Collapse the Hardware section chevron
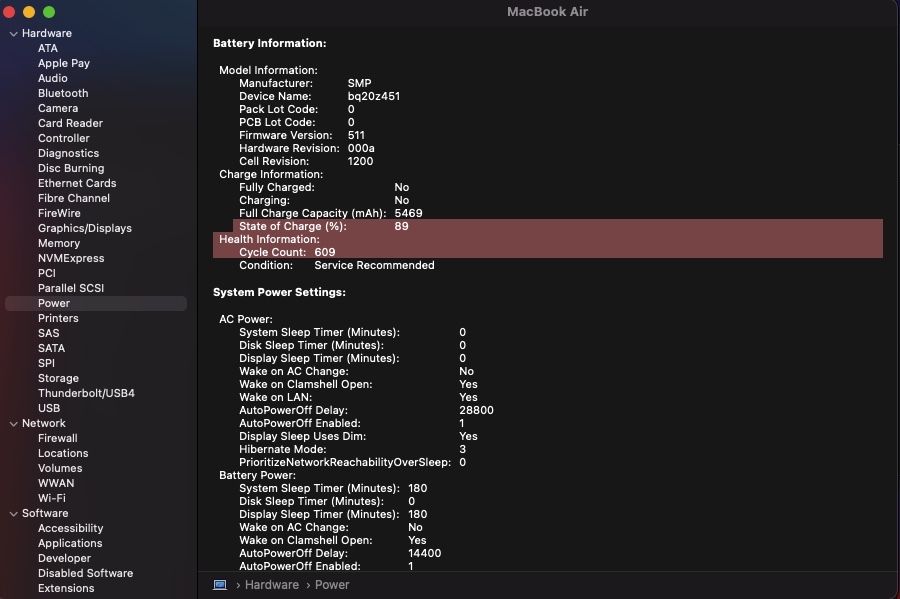 coord(13,34)
